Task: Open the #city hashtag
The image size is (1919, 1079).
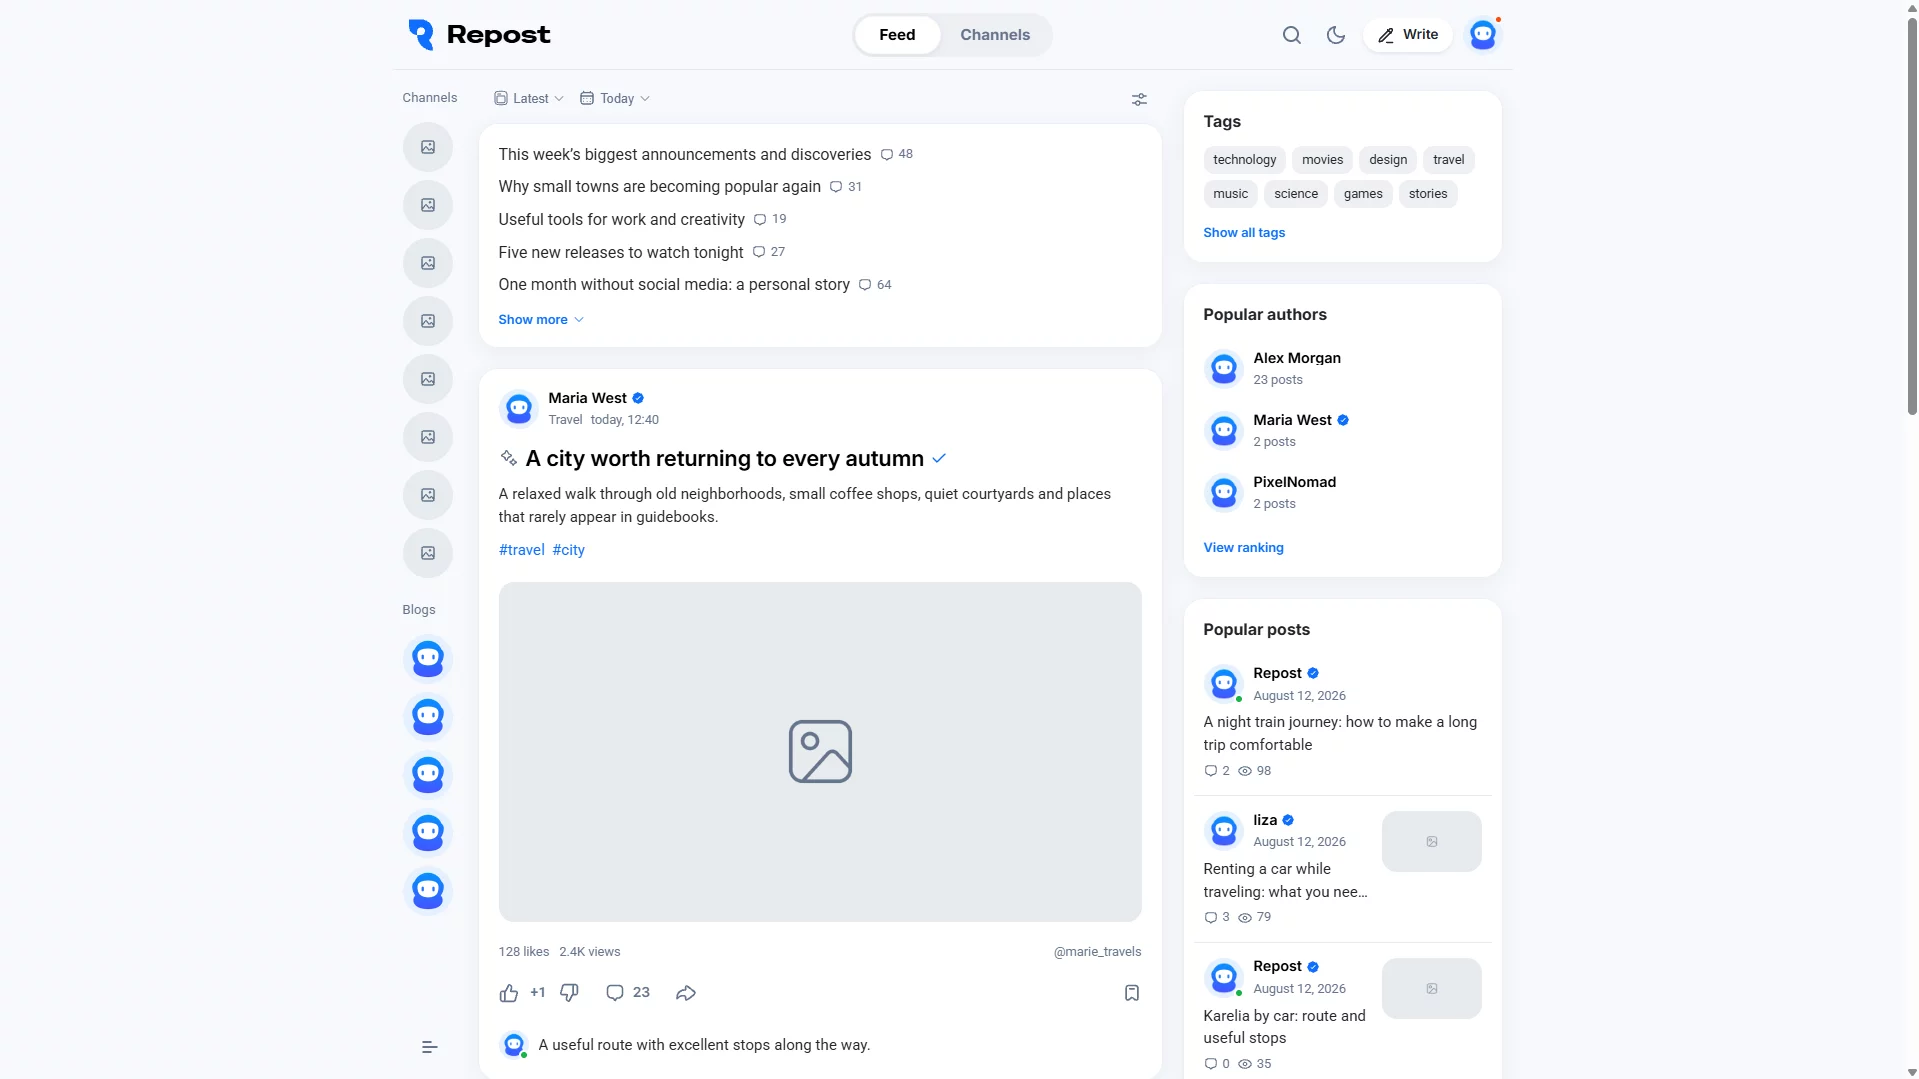Action: [x=568, y=550]
